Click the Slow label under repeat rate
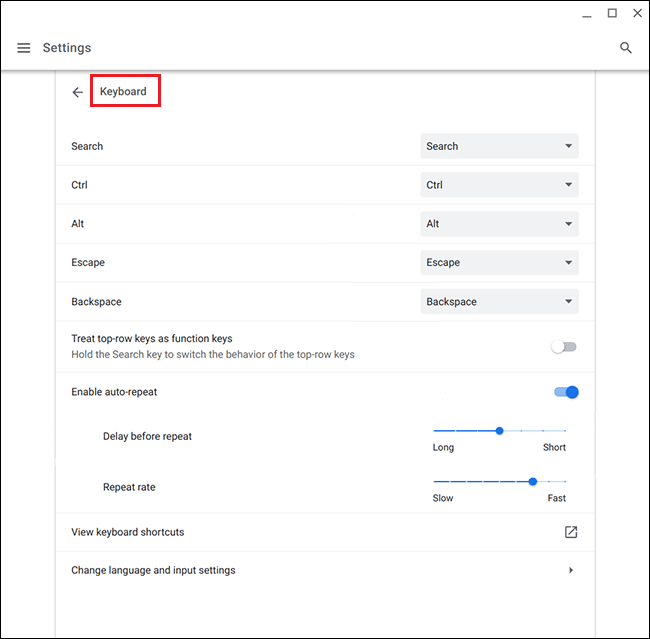 point(443,498)
